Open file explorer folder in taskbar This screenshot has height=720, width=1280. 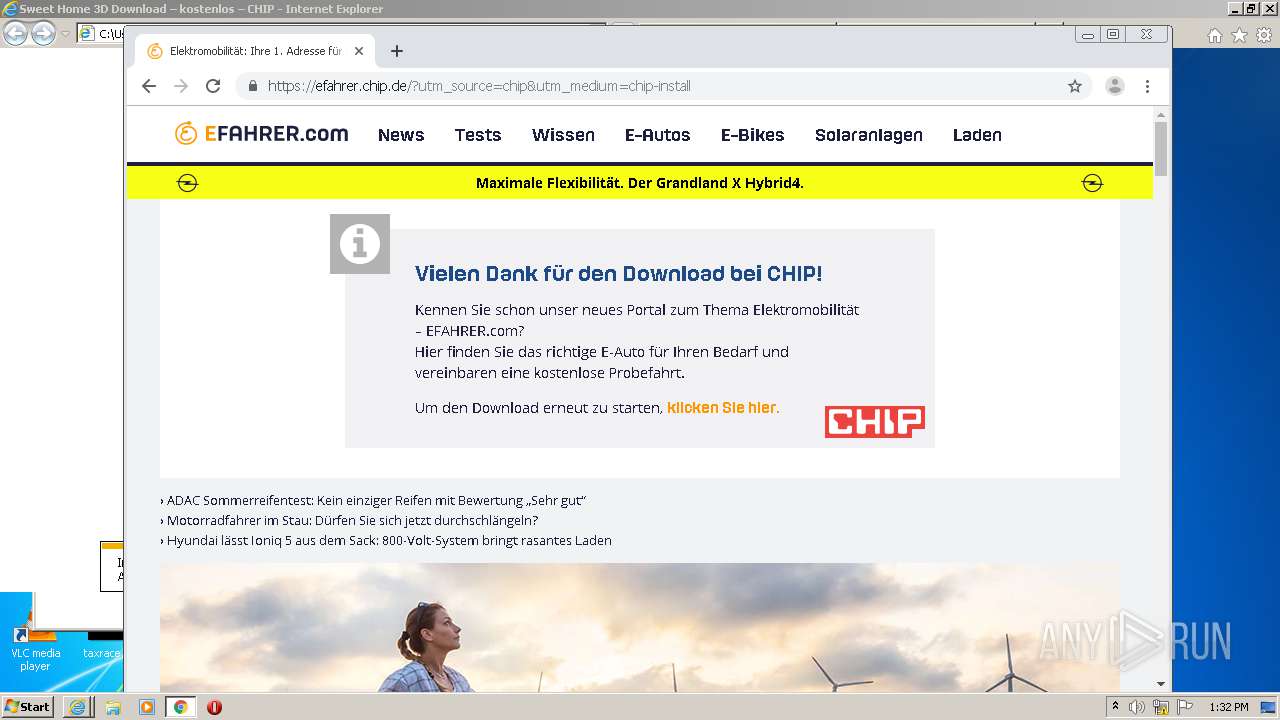click(x=112, y=707)
